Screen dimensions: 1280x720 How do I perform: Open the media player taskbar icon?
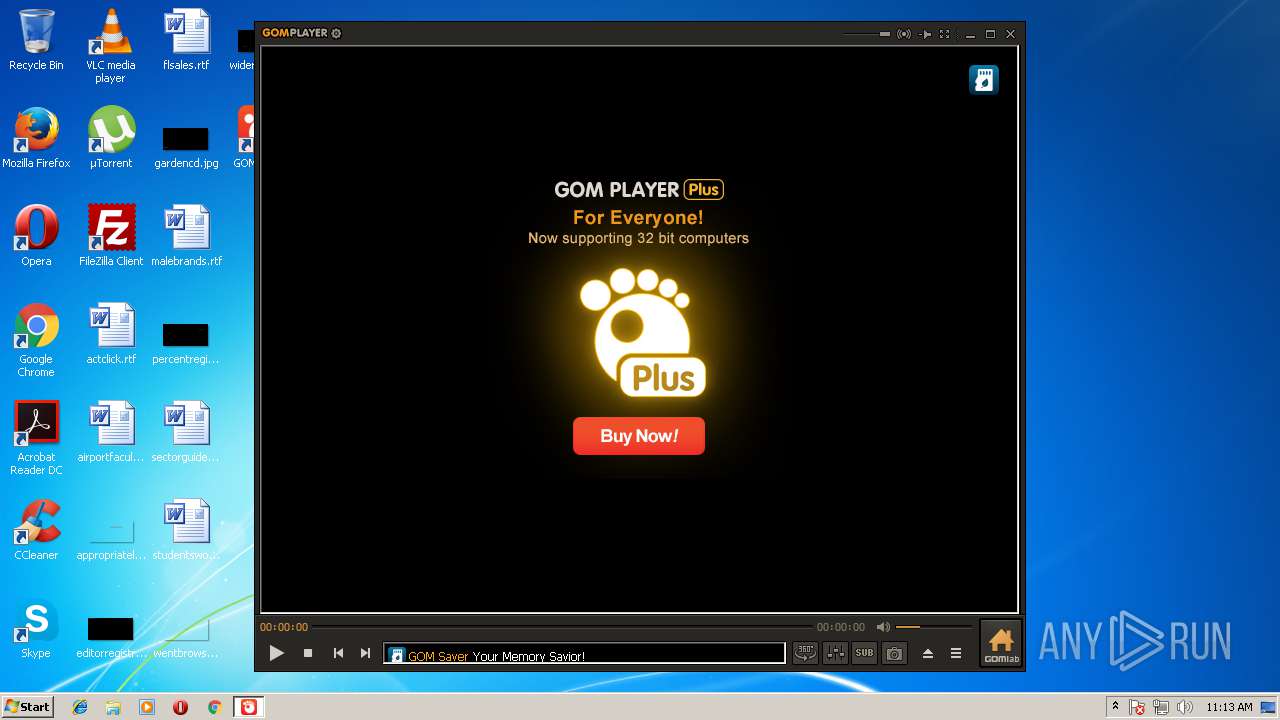tap(147, 707)
